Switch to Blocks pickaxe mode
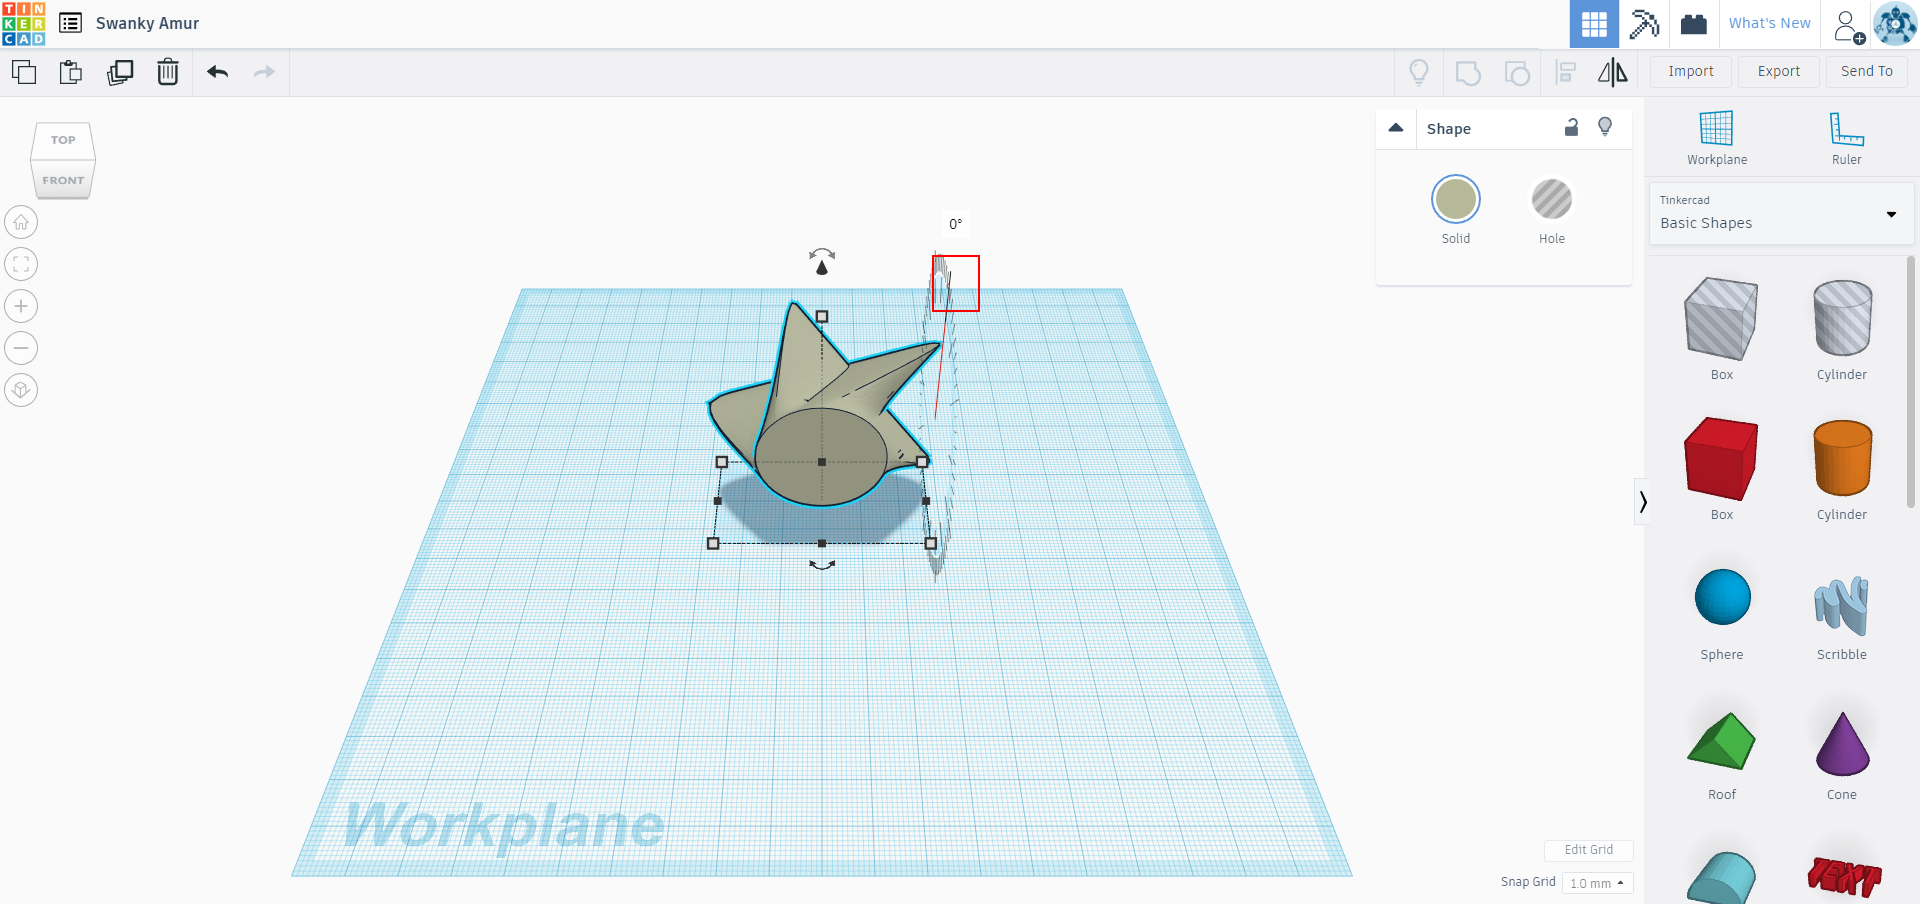 coord(1644,24)
